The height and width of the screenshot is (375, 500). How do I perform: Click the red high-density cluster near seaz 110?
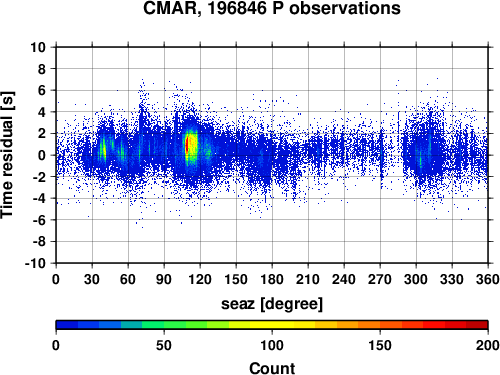187,144
